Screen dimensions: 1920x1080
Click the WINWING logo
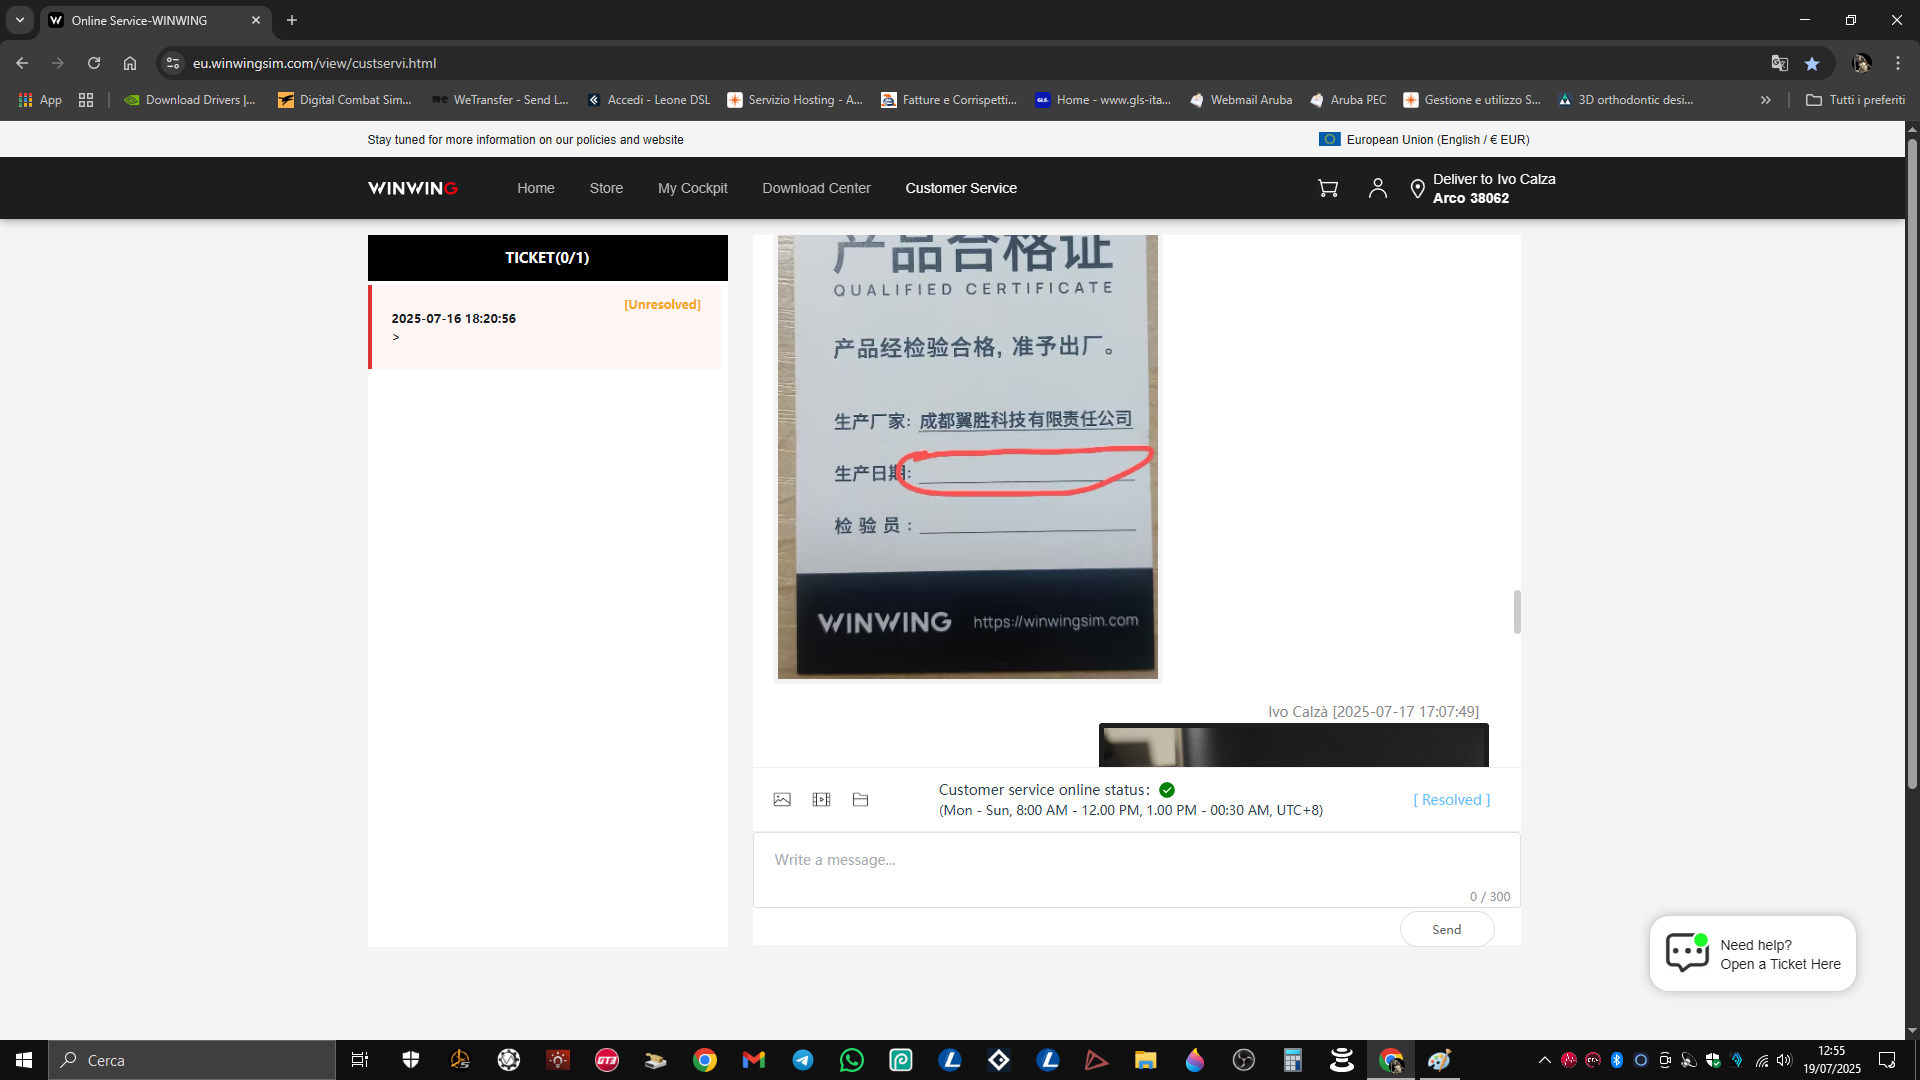point(413,188)
